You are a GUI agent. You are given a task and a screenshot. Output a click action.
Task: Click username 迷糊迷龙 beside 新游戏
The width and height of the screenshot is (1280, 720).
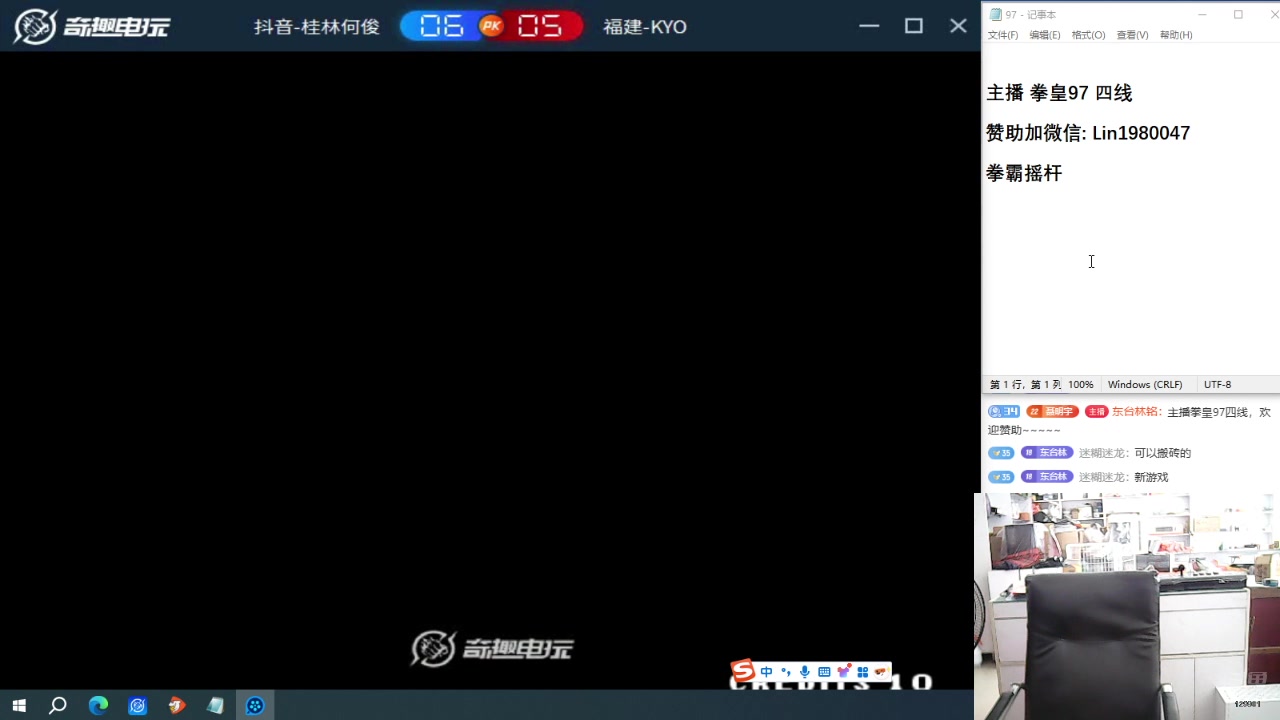pyautogui.click(x=1102, y=477)
